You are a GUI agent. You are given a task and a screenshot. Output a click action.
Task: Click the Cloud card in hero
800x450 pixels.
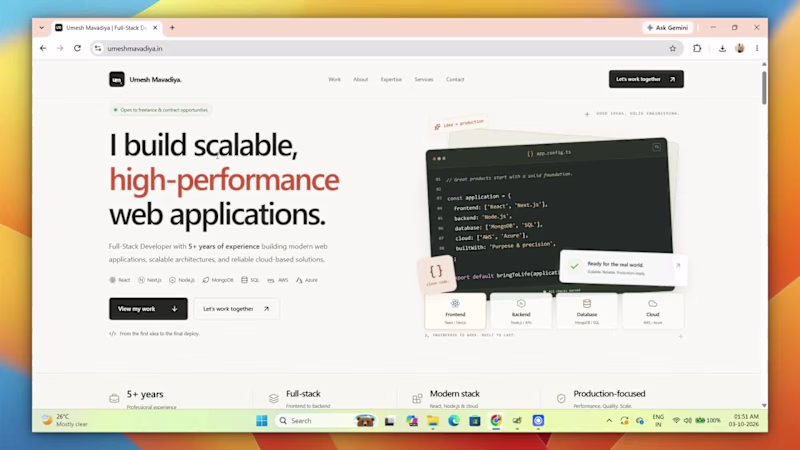click(653, 311)
